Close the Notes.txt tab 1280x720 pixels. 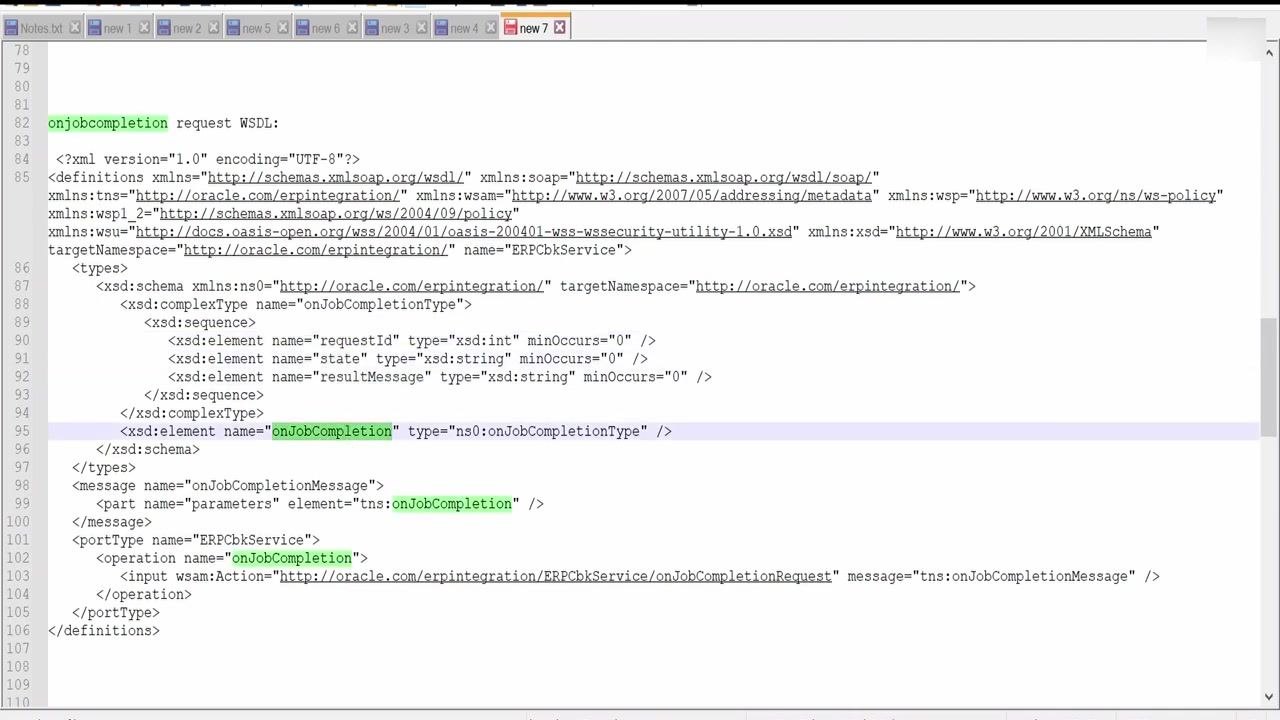click(x=74, y=28)
